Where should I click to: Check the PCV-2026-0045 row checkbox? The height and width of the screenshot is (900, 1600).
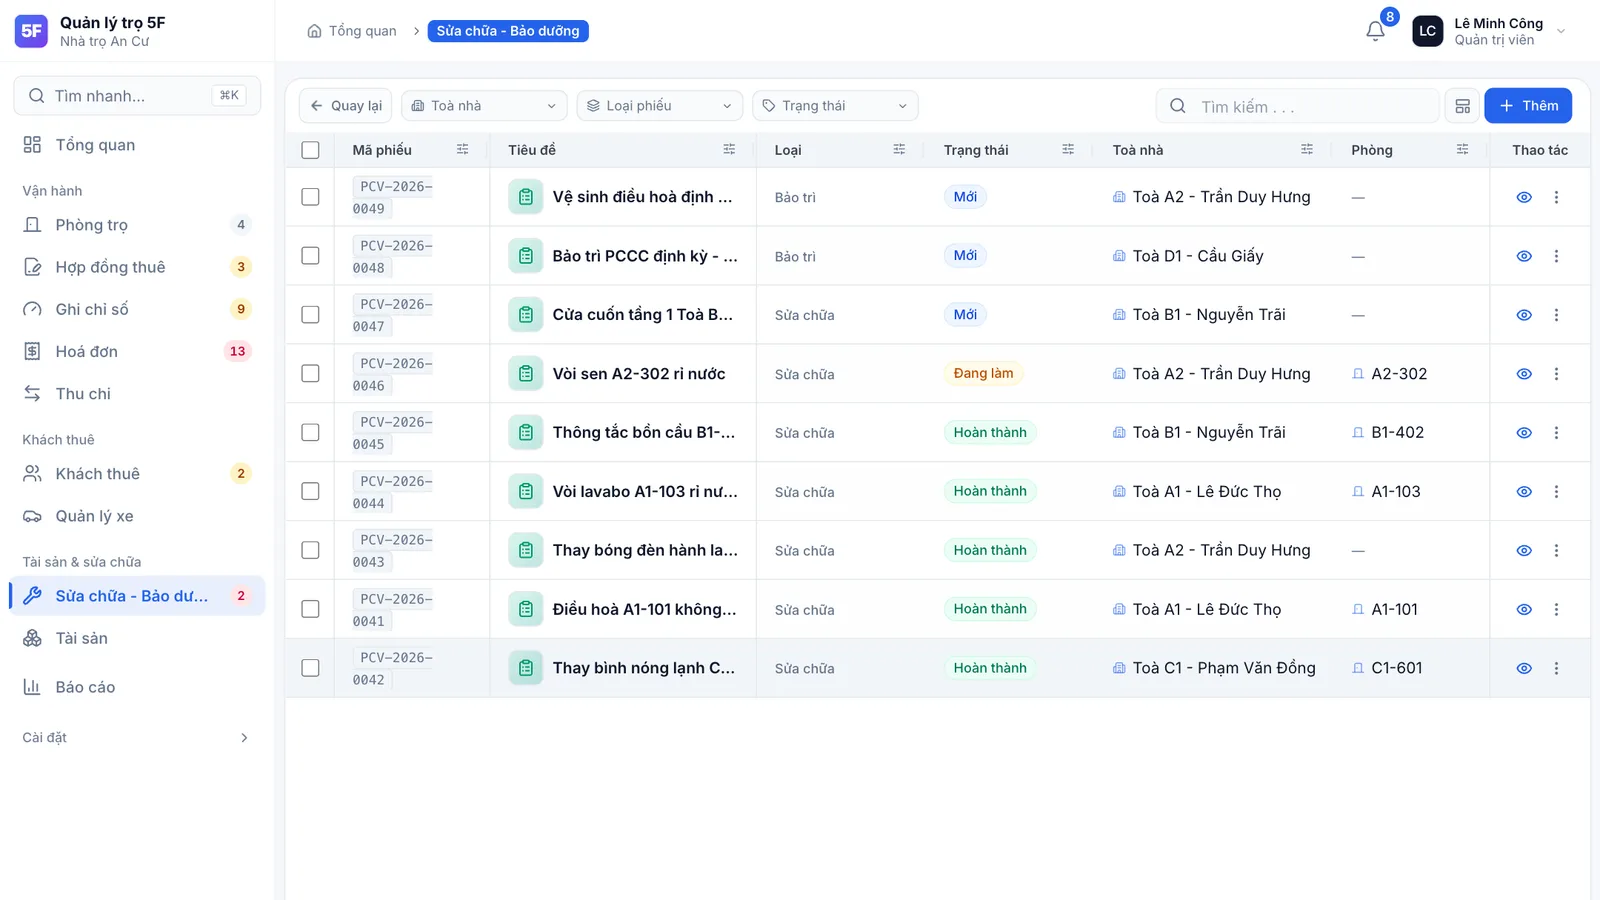point(310,433)
